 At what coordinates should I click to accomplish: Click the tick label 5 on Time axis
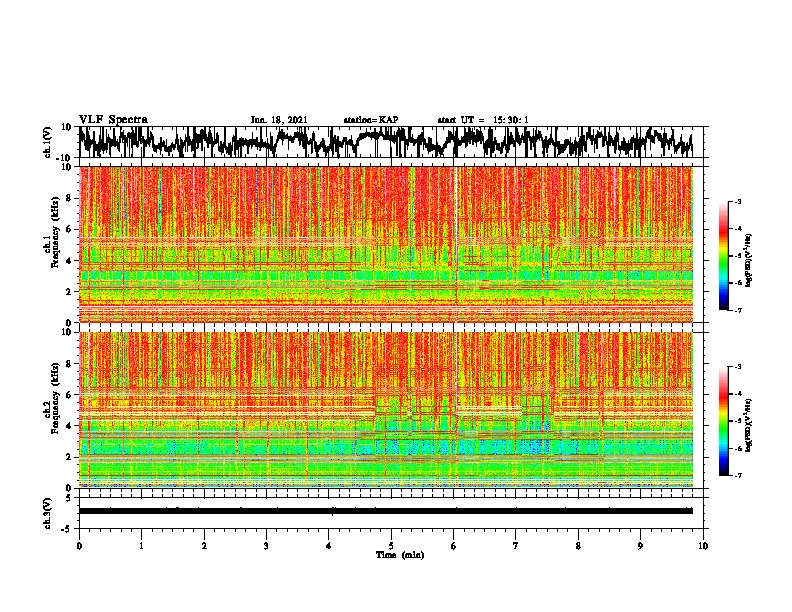point(391,546)
